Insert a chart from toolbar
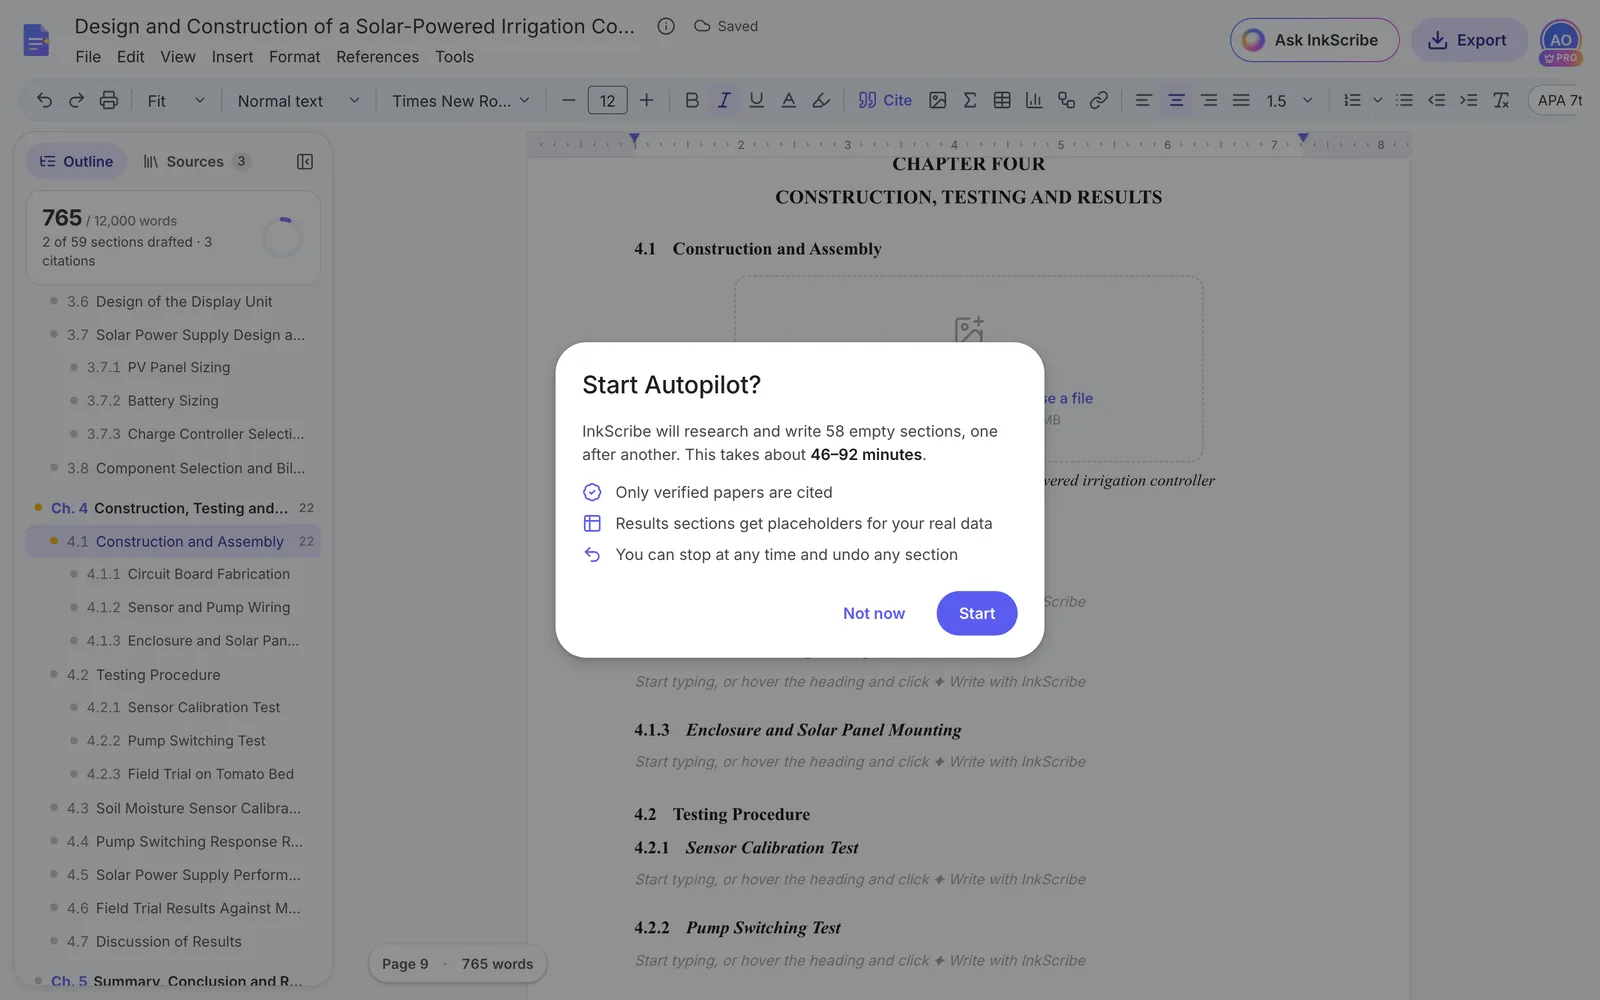The width and height of the screenshot is (1600, 1000). (1034, 100)
